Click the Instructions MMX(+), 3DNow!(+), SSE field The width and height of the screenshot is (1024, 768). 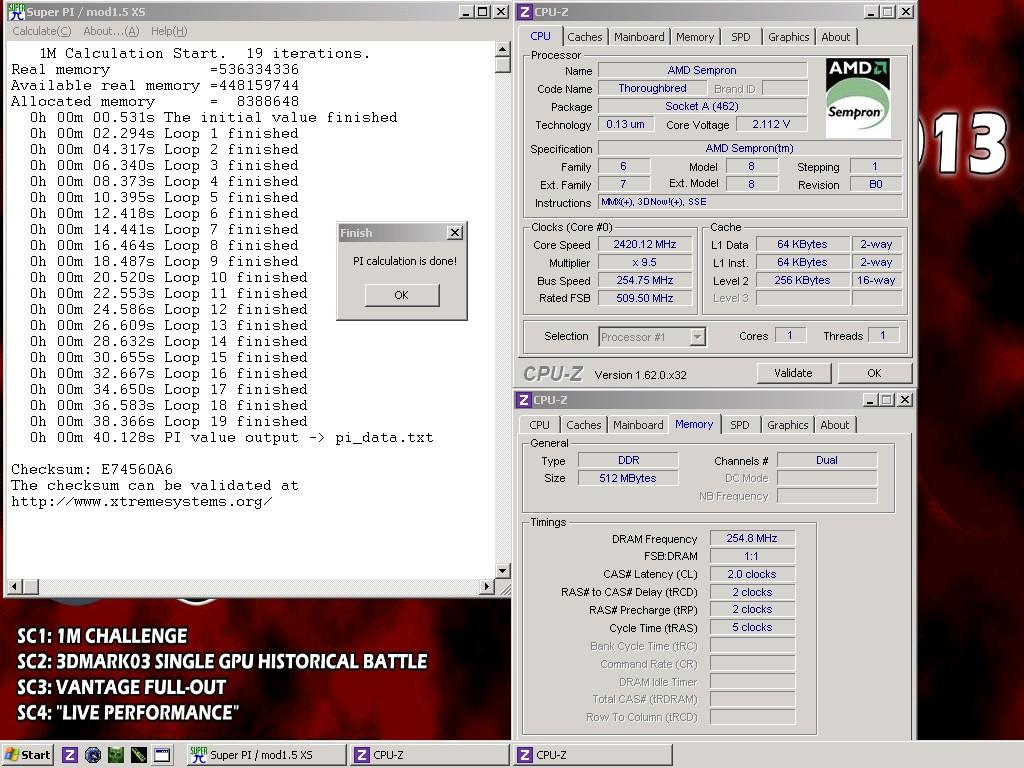(x=750, y=202)
